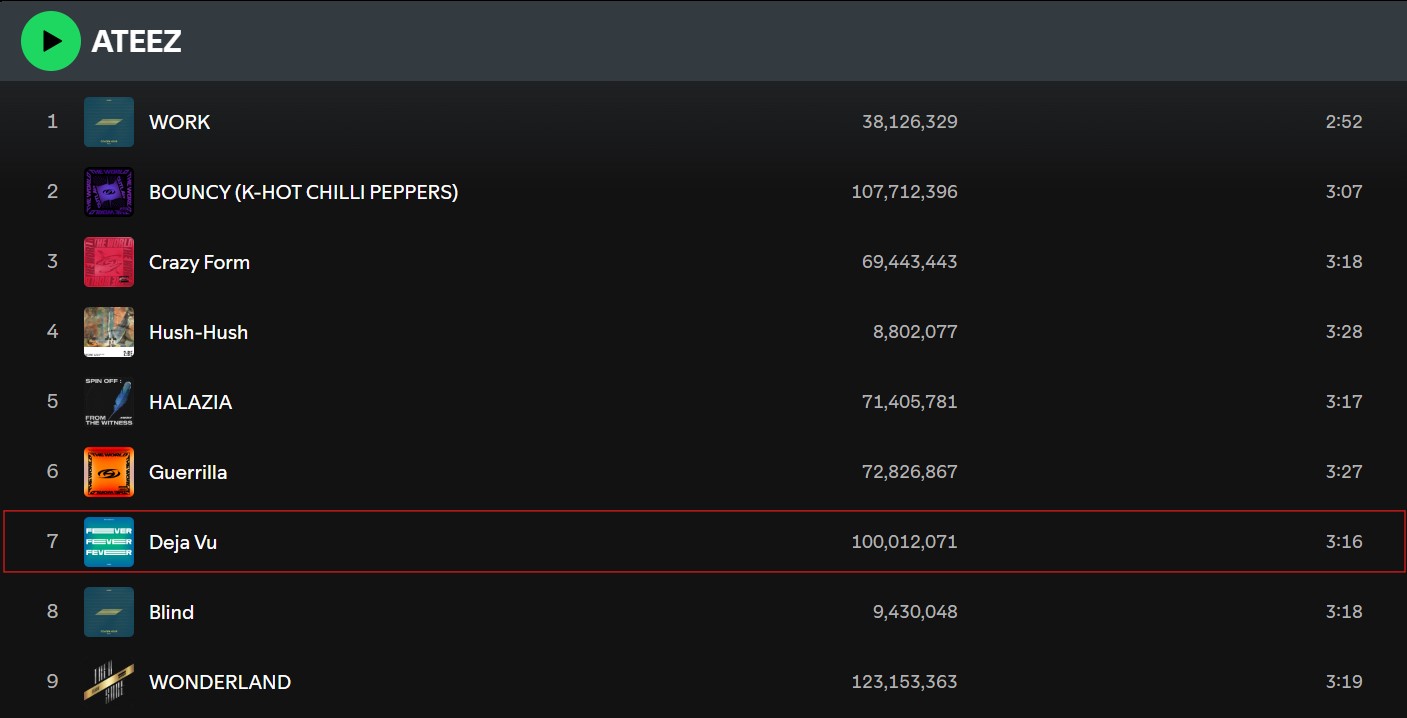The height and width of the screenshot is (718, 1407).
Task: Open the Hush-Hush album artwork
Action: coord(109,332)
